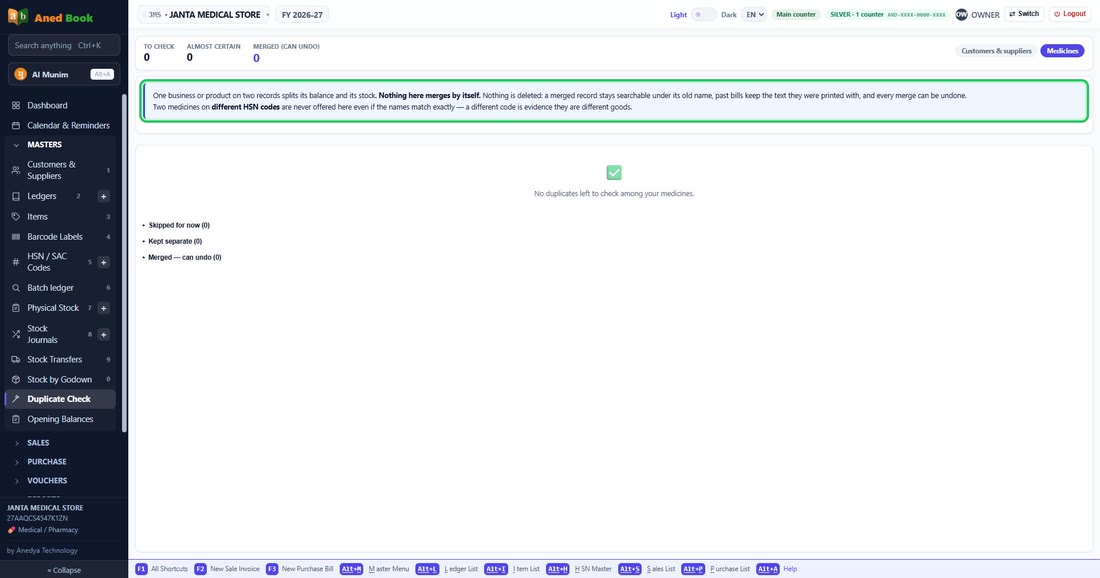Open the FY 2026-27 year selector
Screen dimensions: 1100x578
click(302, 14)
